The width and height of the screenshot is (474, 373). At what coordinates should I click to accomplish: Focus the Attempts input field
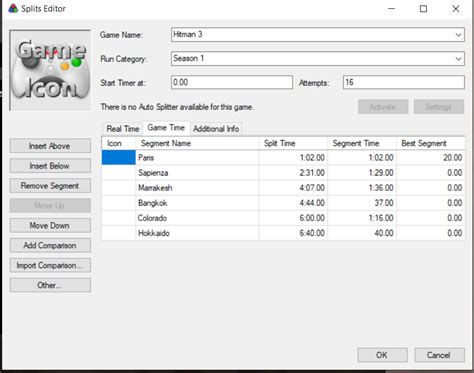404,82
